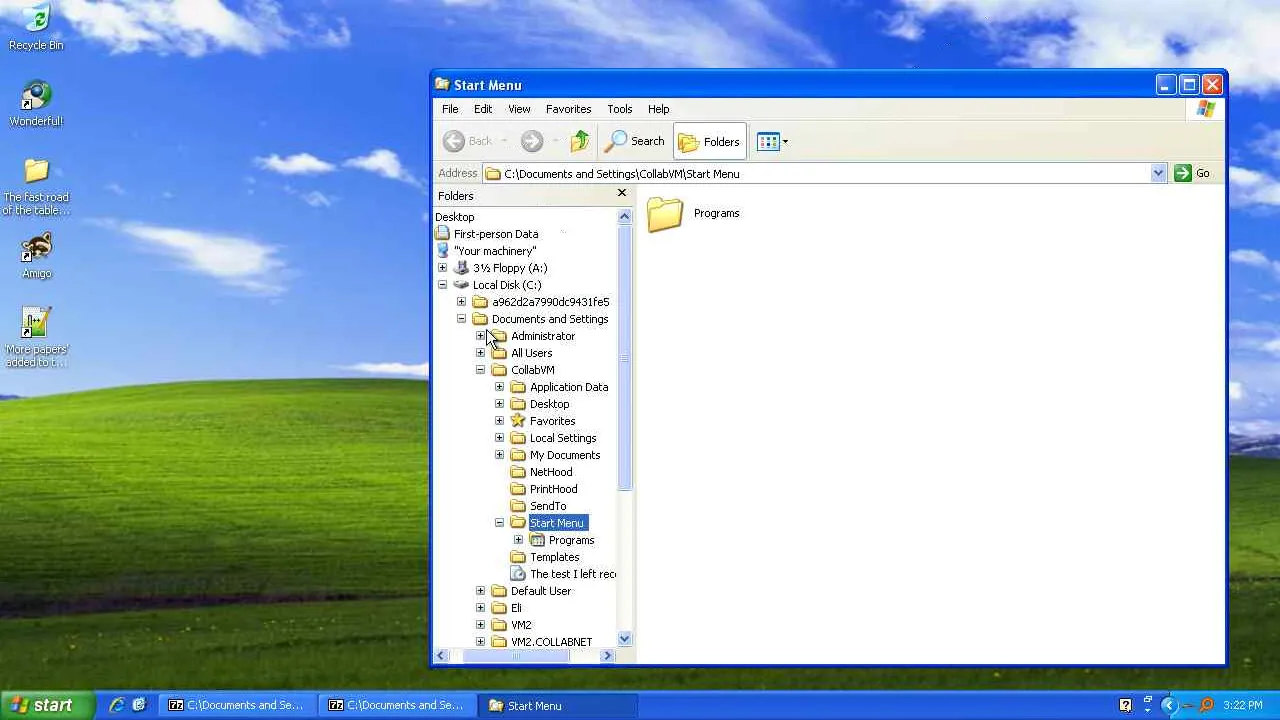Open the Address bar dropdown list
This screenshot has height=720, width=1280.
[1158, 173]
